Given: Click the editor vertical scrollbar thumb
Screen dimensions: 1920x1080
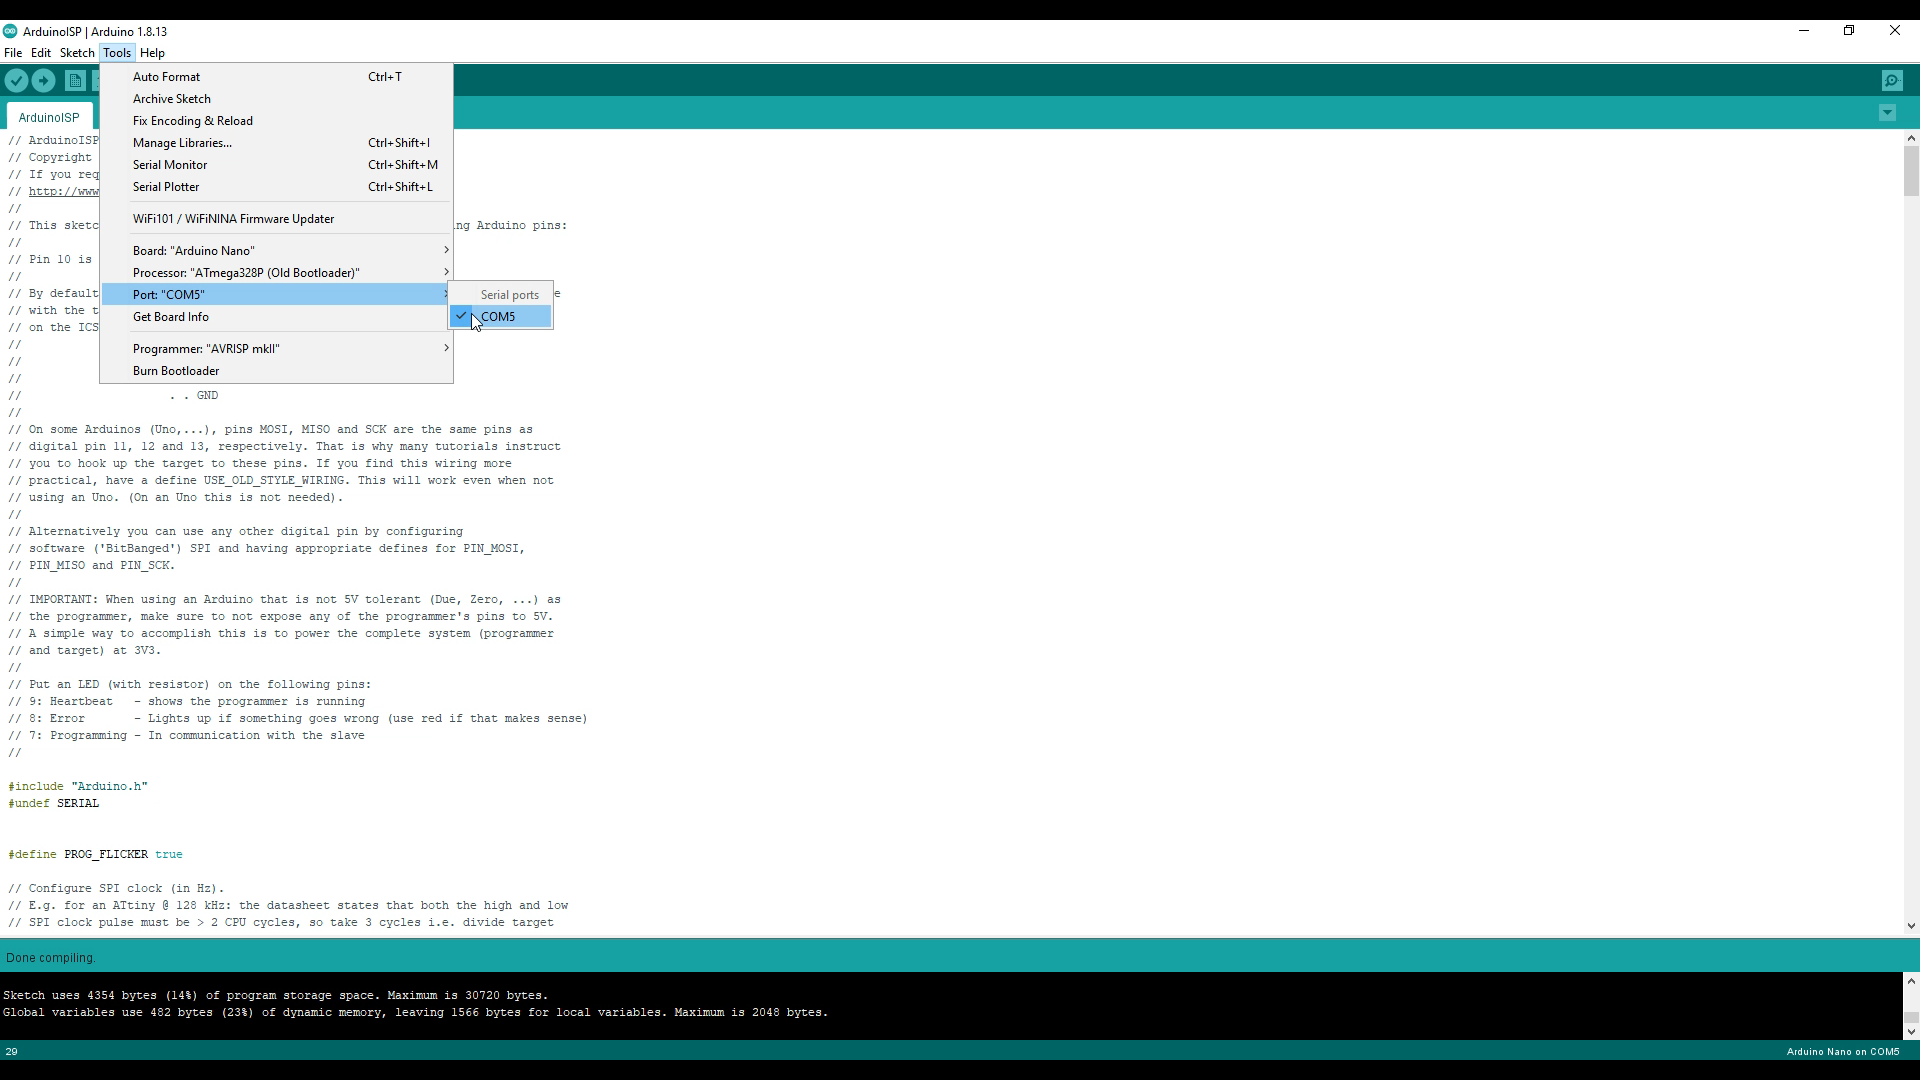Looking at the screenshot, I should coord(1911,171).
